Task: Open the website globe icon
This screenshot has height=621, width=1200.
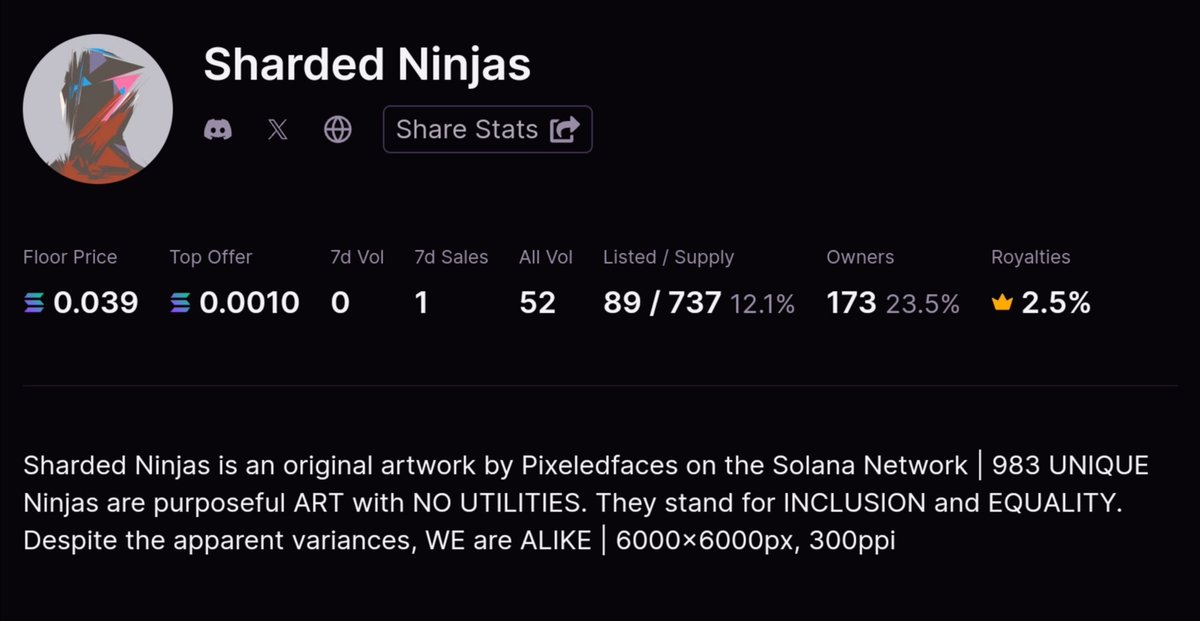Action: [338, 130]
